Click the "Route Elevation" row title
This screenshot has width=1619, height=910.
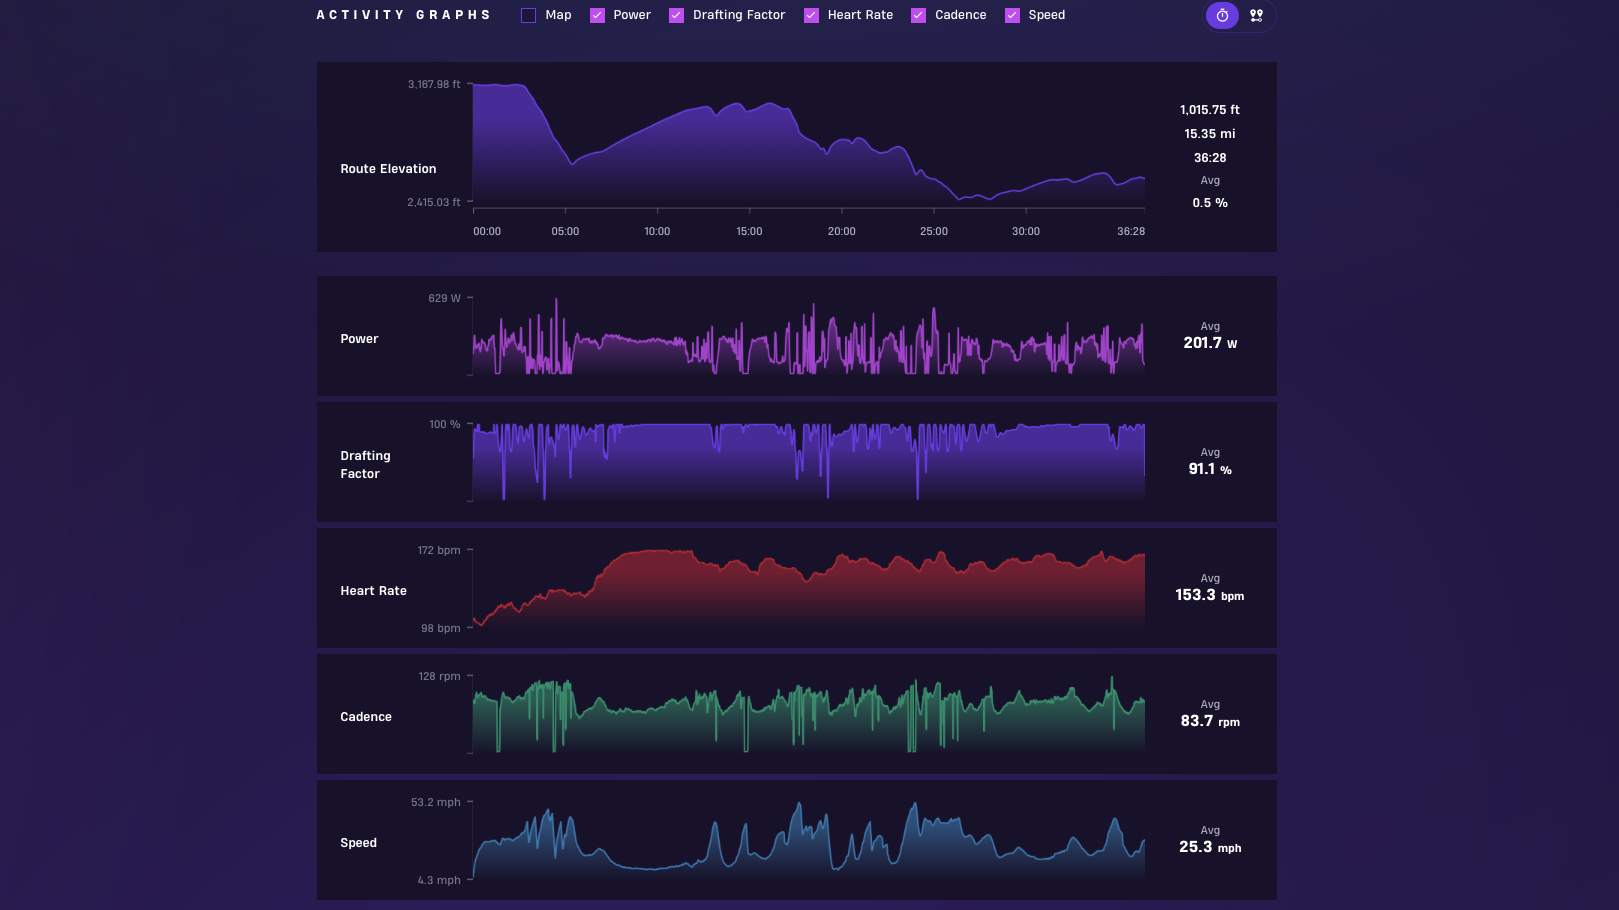pos(388,169)
